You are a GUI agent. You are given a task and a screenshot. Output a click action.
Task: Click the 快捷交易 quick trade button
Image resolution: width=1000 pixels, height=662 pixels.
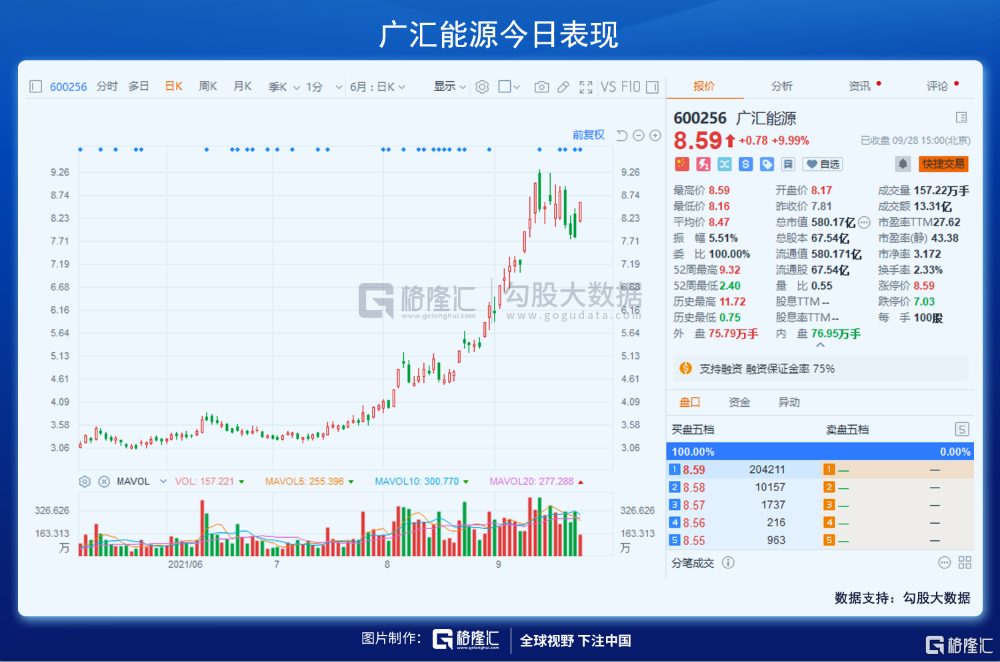[943, 165]
